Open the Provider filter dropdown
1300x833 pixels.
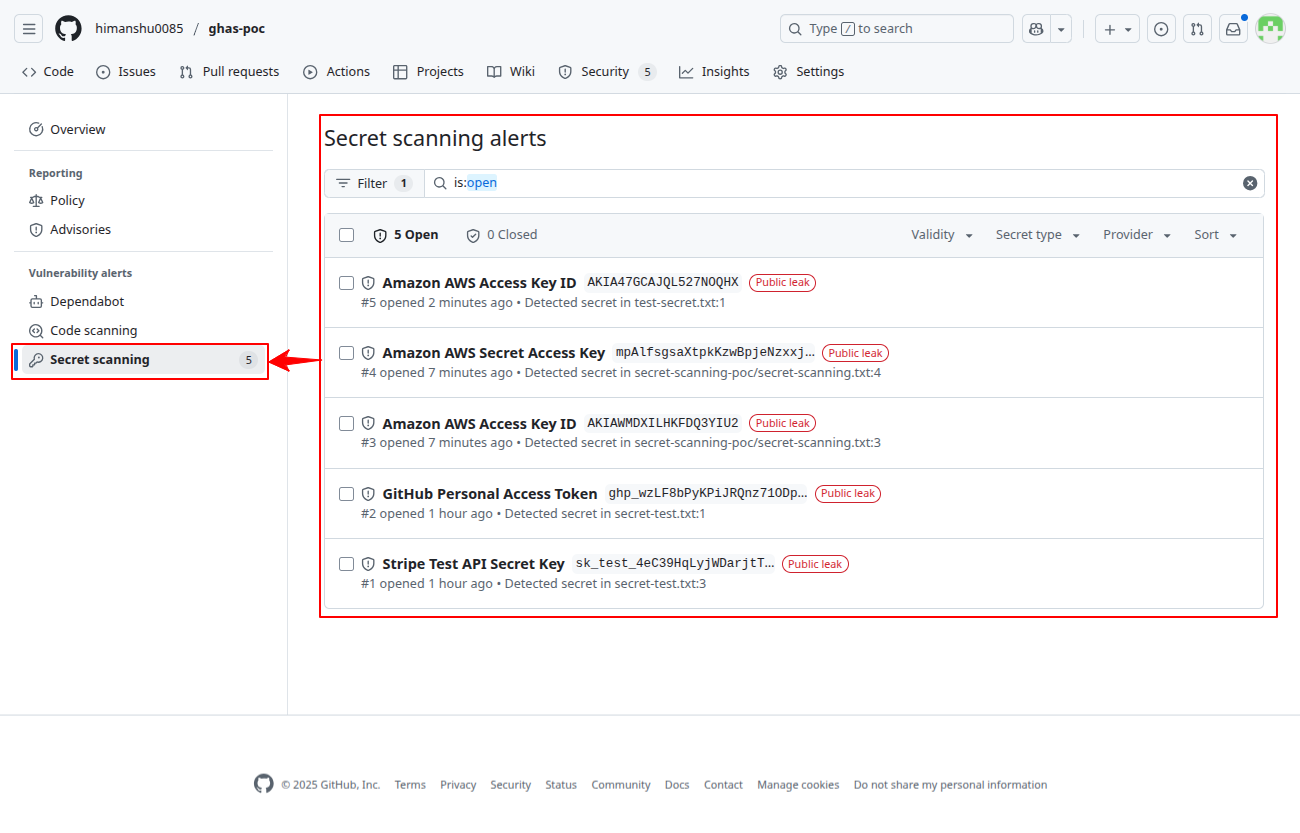pyautogui.click(x=1135, y=234)
